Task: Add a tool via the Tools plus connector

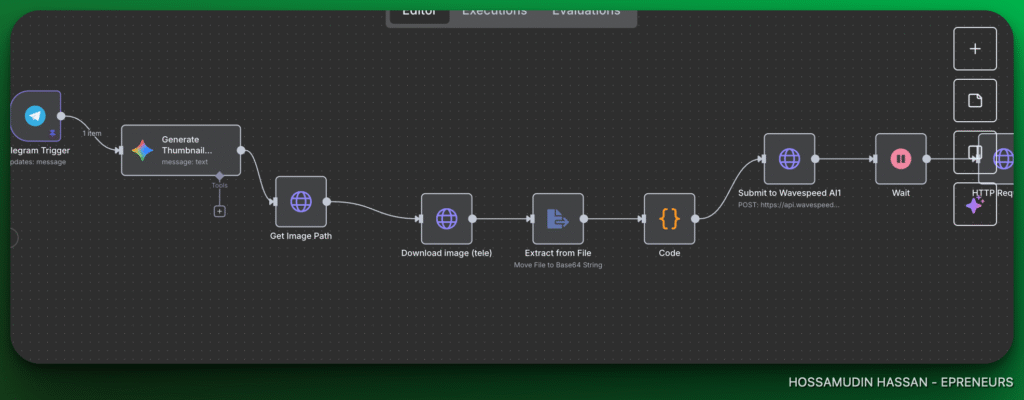Action: [x=220, y=211]
